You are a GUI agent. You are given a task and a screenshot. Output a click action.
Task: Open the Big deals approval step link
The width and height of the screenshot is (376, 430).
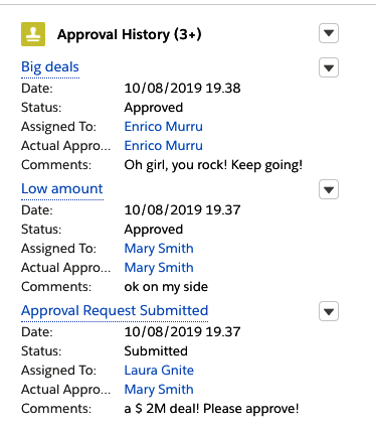(x=50, y=67)
